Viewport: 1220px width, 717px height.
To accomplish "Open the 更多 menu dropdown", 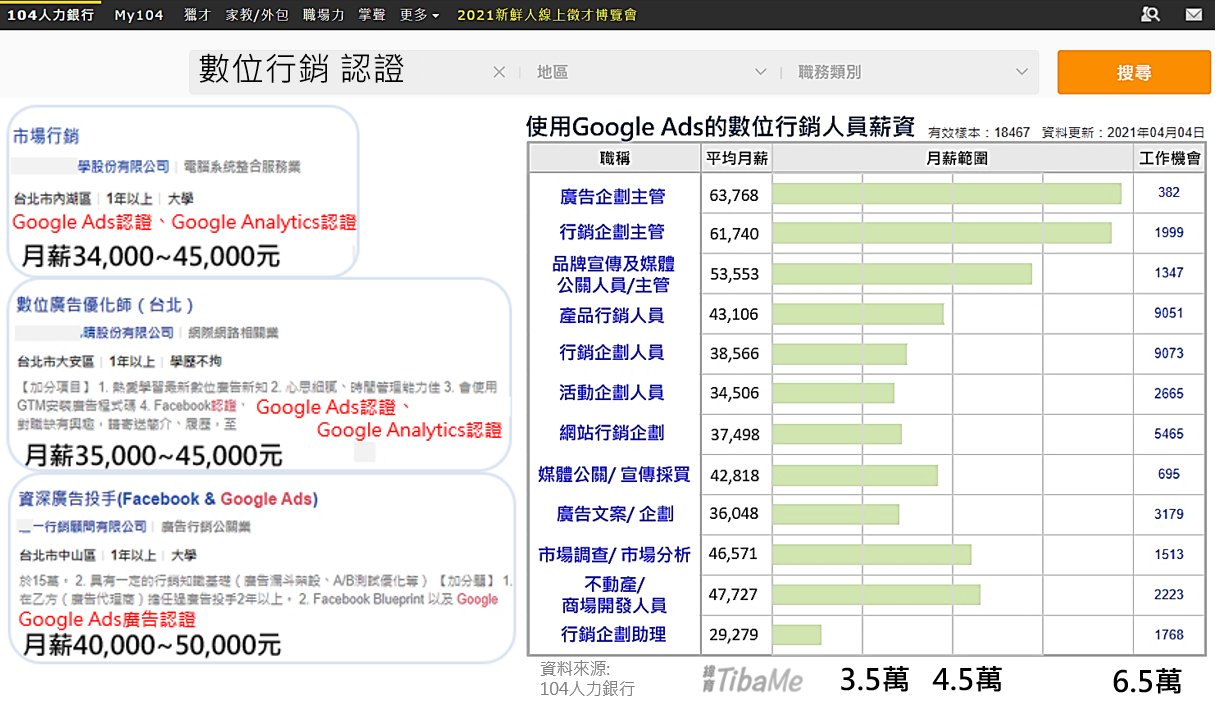I will tap(419, 15).
